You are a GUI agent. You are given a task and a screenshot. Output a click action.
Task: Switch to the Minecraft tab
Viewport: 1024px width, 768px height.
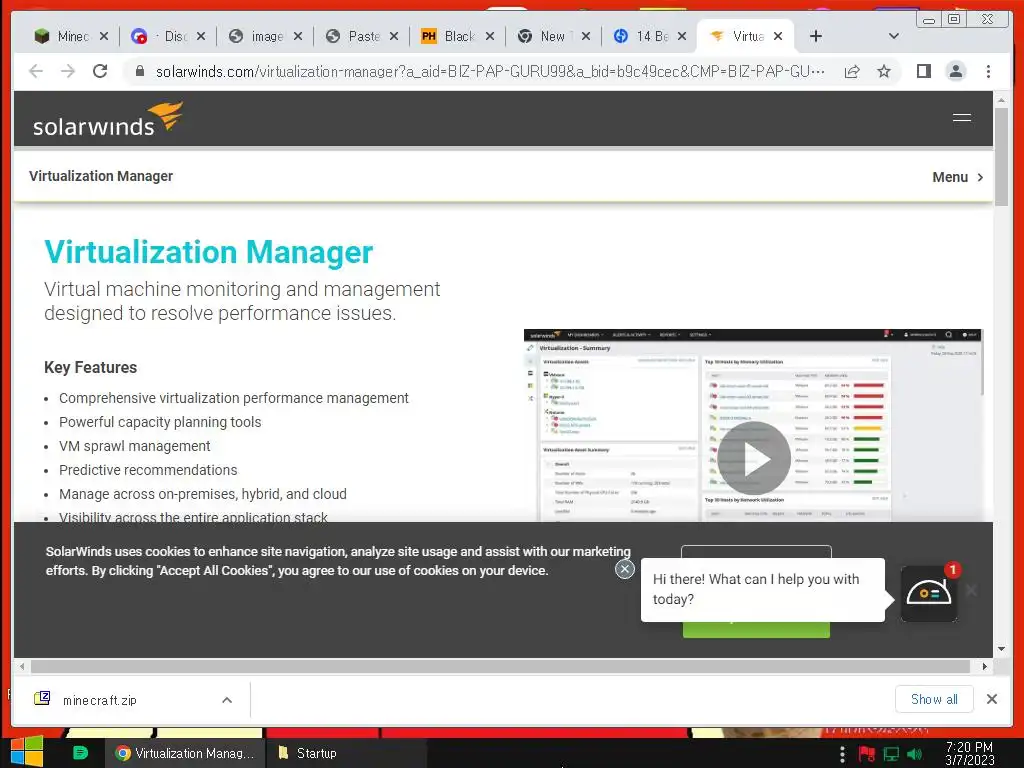(x=63, y=36)
